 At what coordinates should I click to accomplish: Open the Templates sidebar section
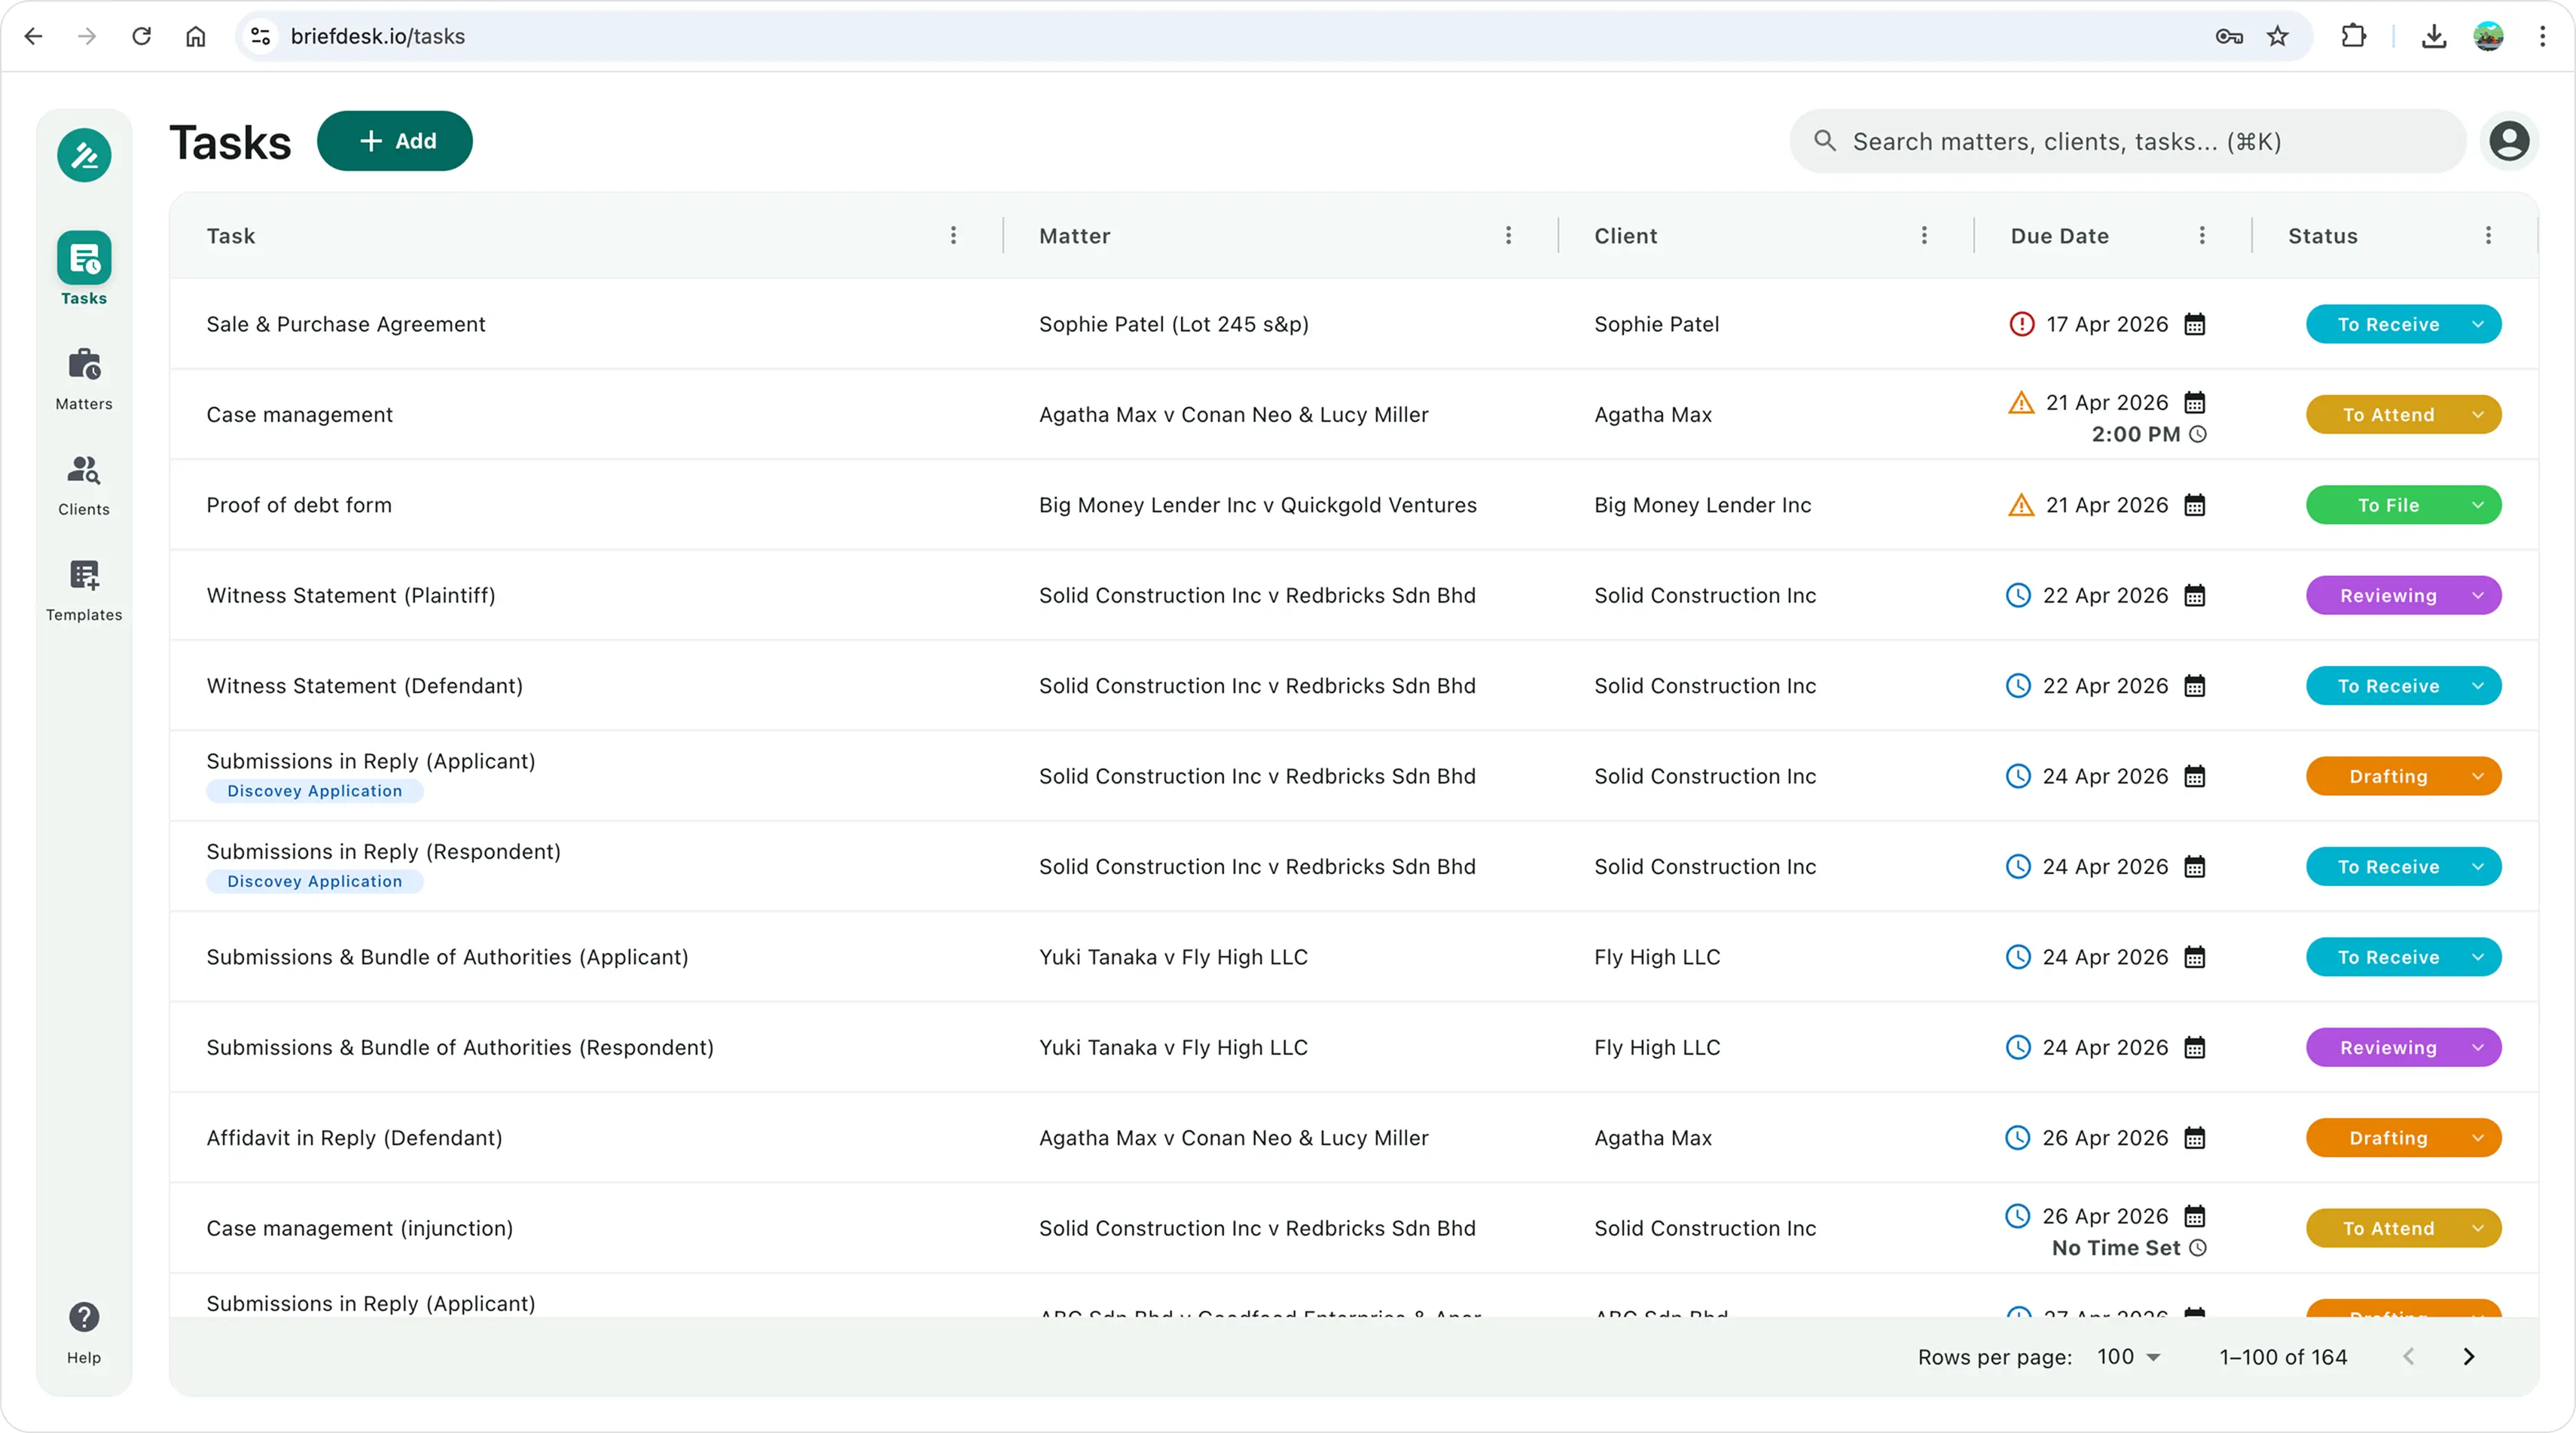84,590
